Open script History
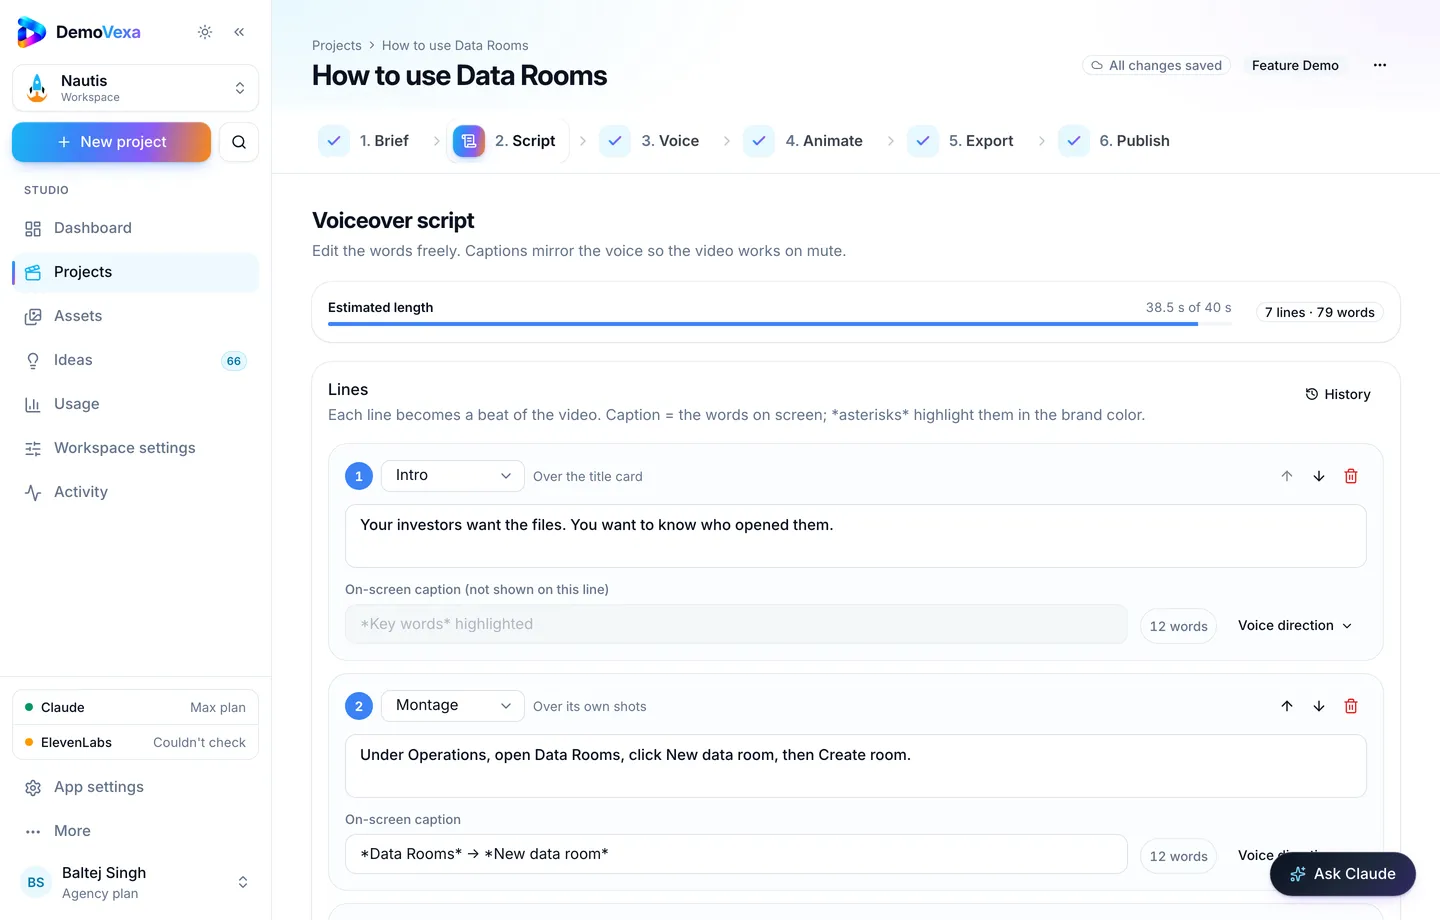The width and height of the screenshot is (1440, 920). click(x=1338, y=394)
